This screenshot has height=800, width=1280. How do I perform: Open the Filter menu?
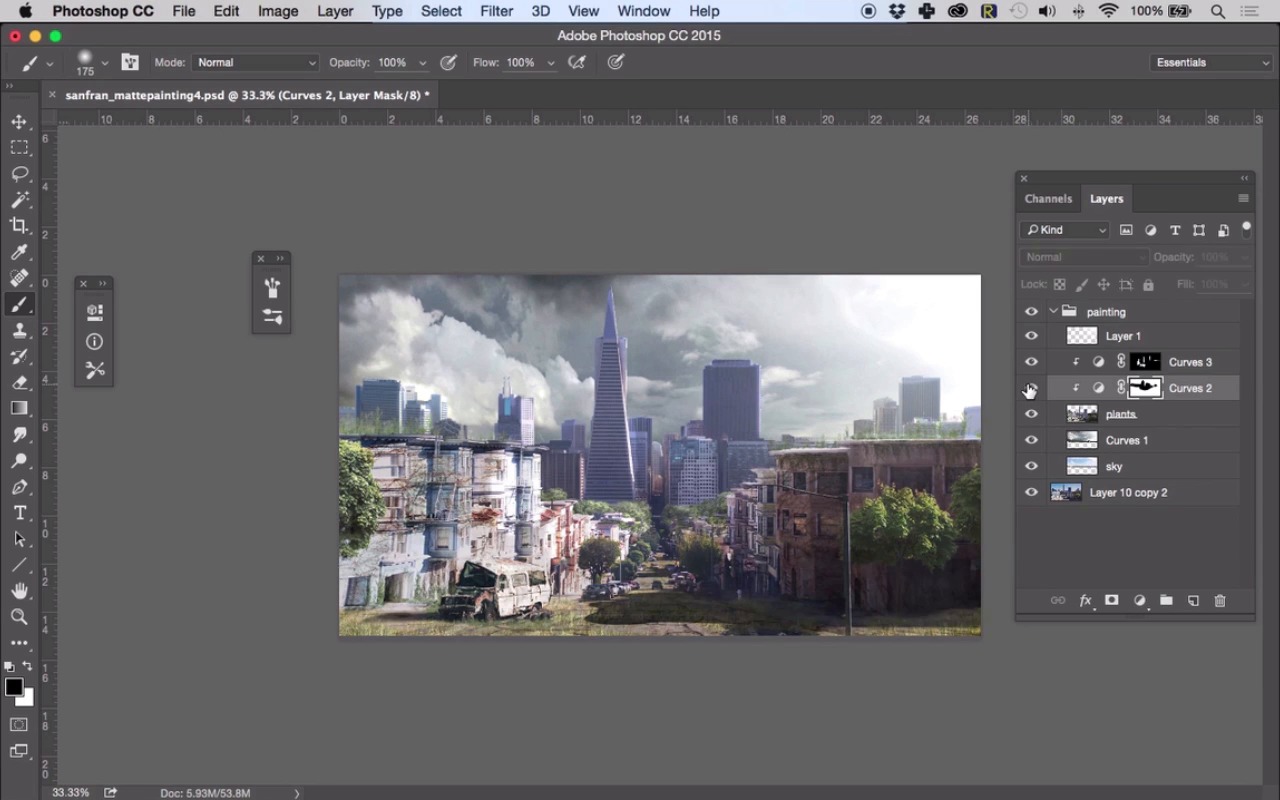tap(496, 11)
